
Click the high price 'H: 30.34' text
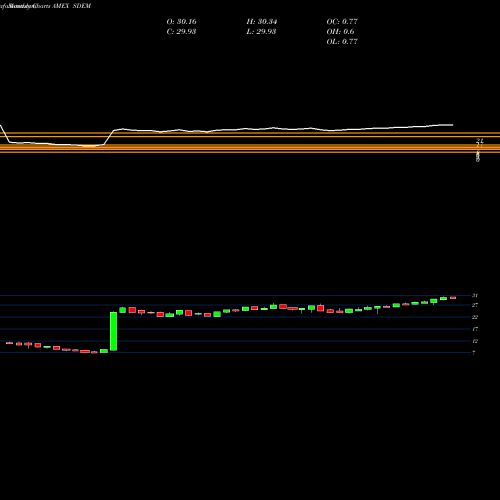click(262, 22)
